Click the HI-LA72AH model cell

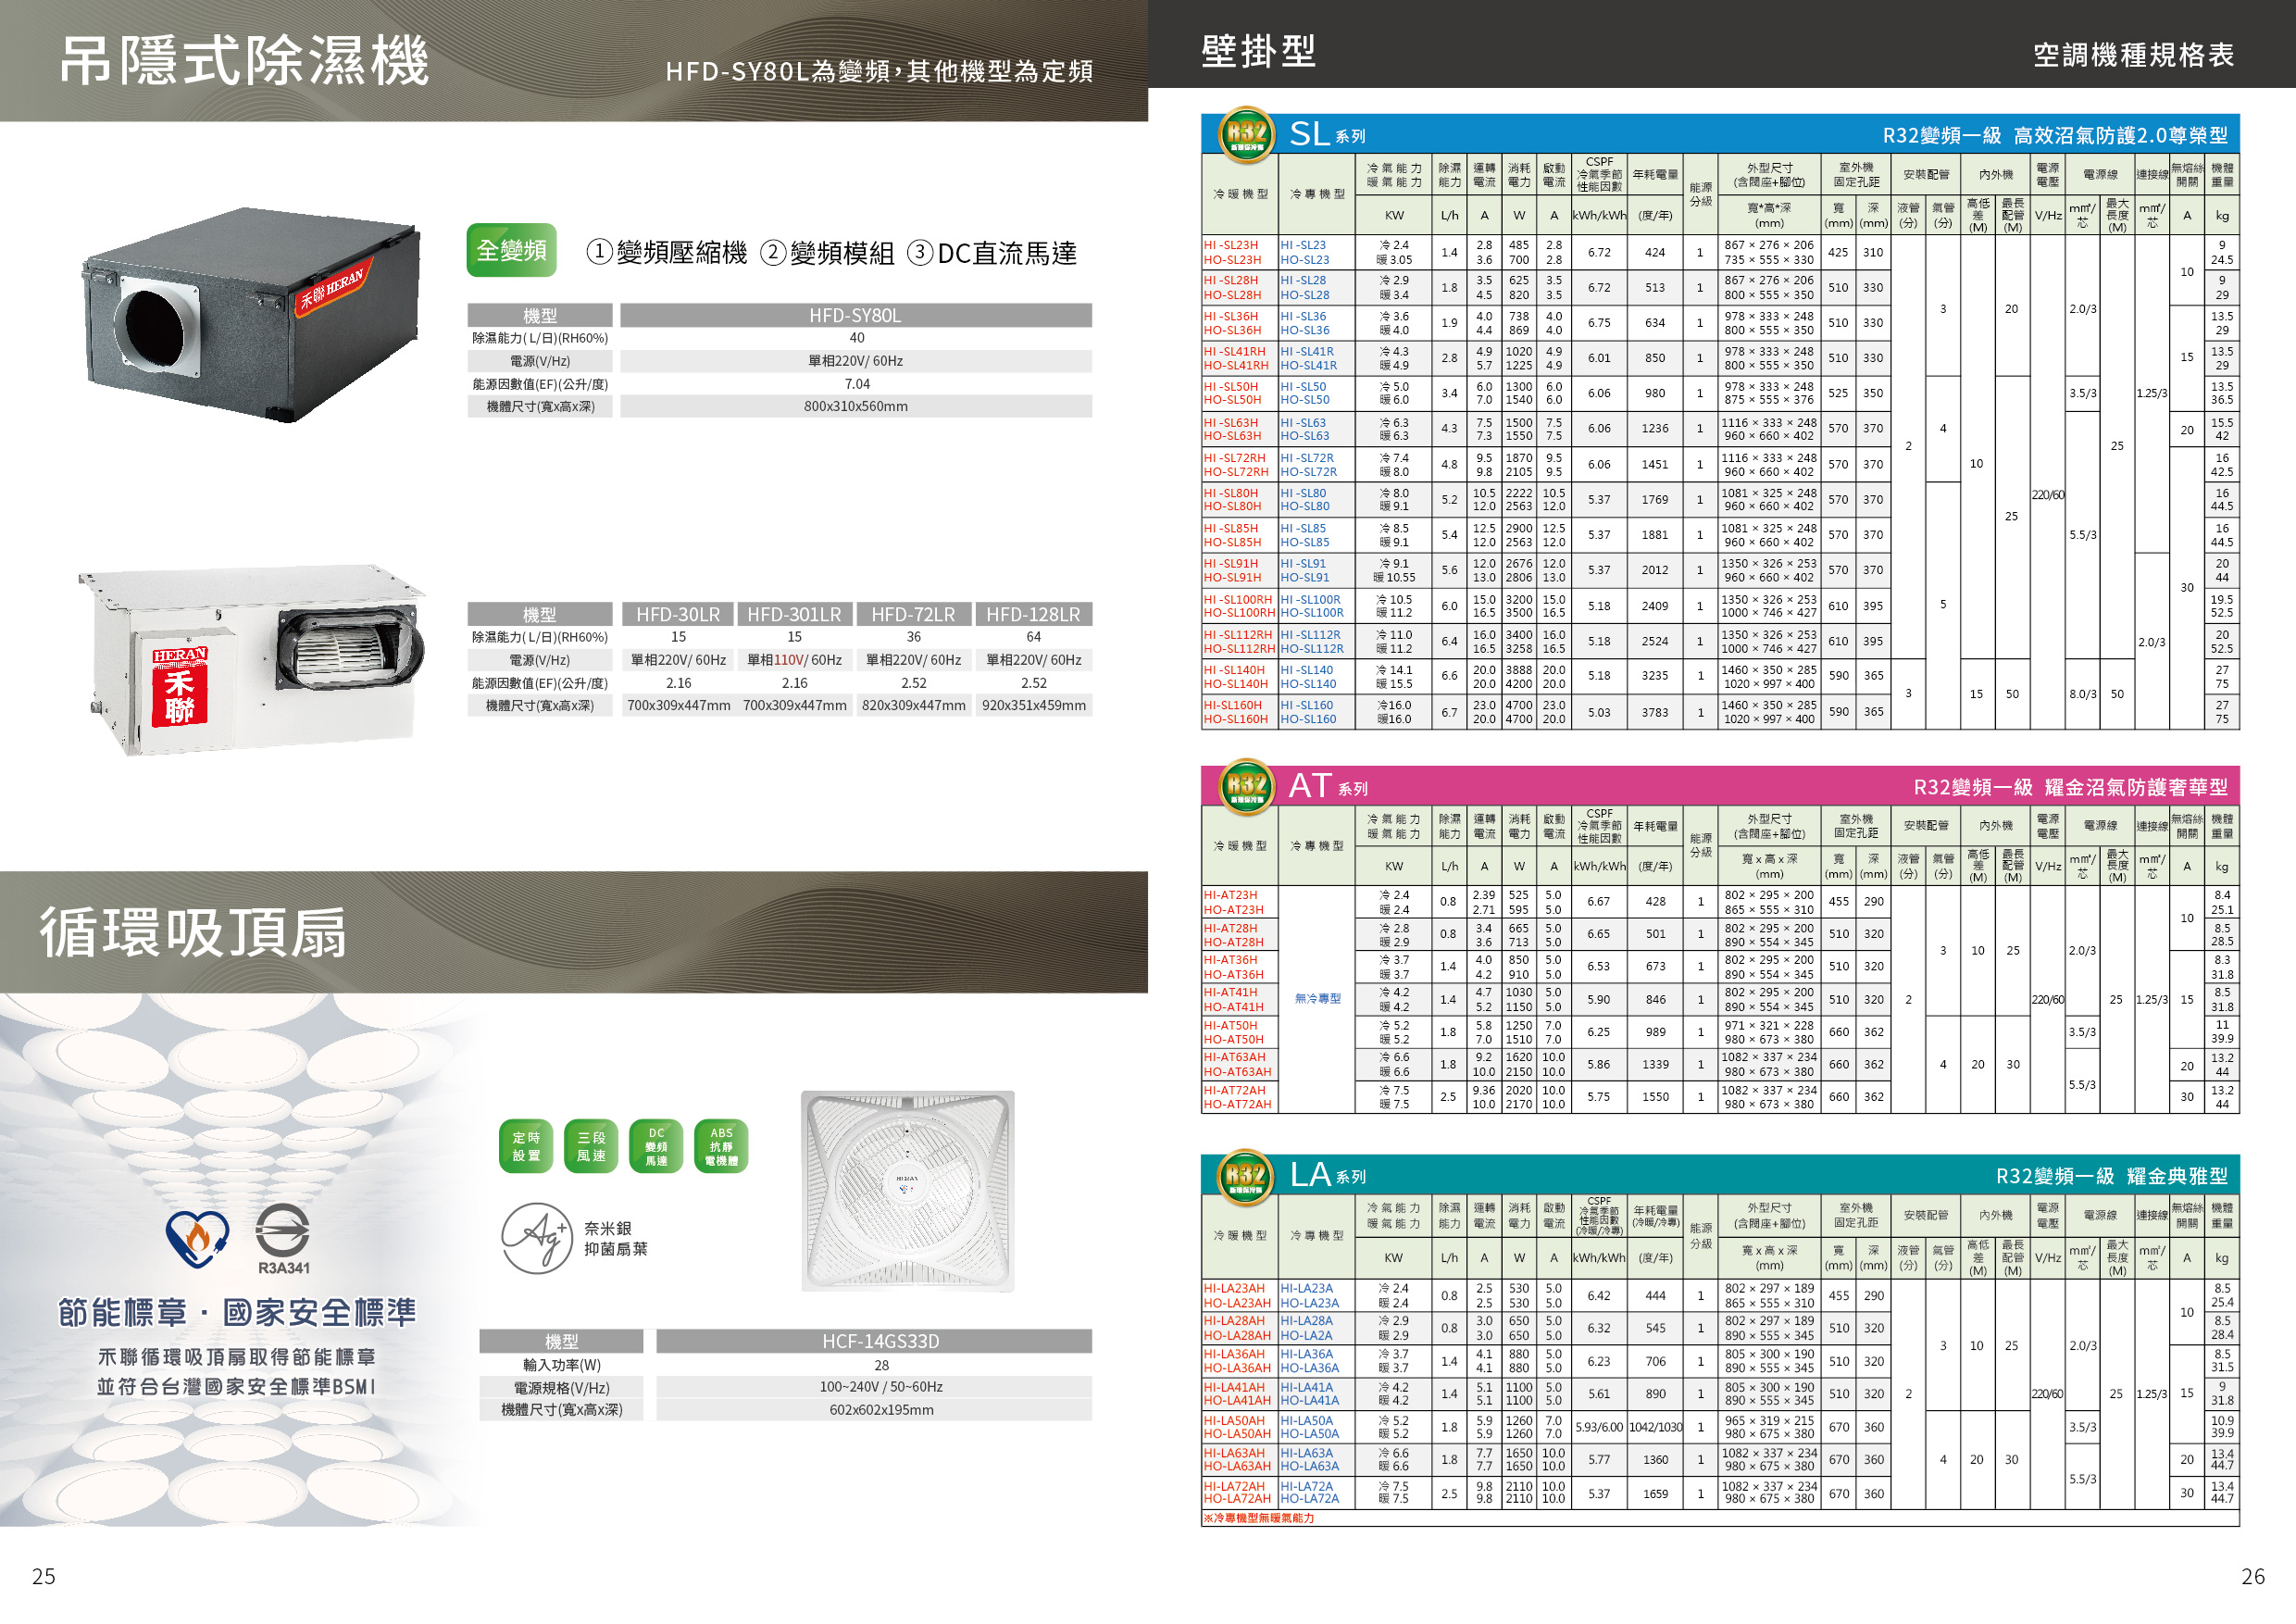click(1235, 1487)
